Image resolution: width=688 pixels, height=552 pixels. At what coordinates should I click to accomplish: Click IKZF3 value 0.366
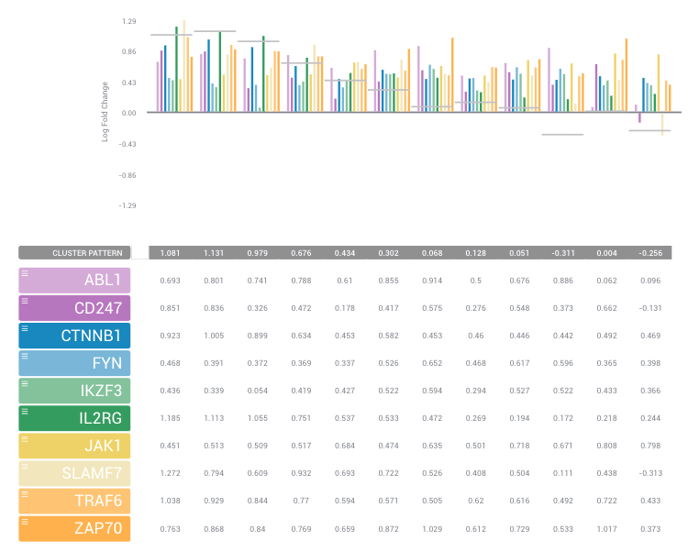pos(650,391)
